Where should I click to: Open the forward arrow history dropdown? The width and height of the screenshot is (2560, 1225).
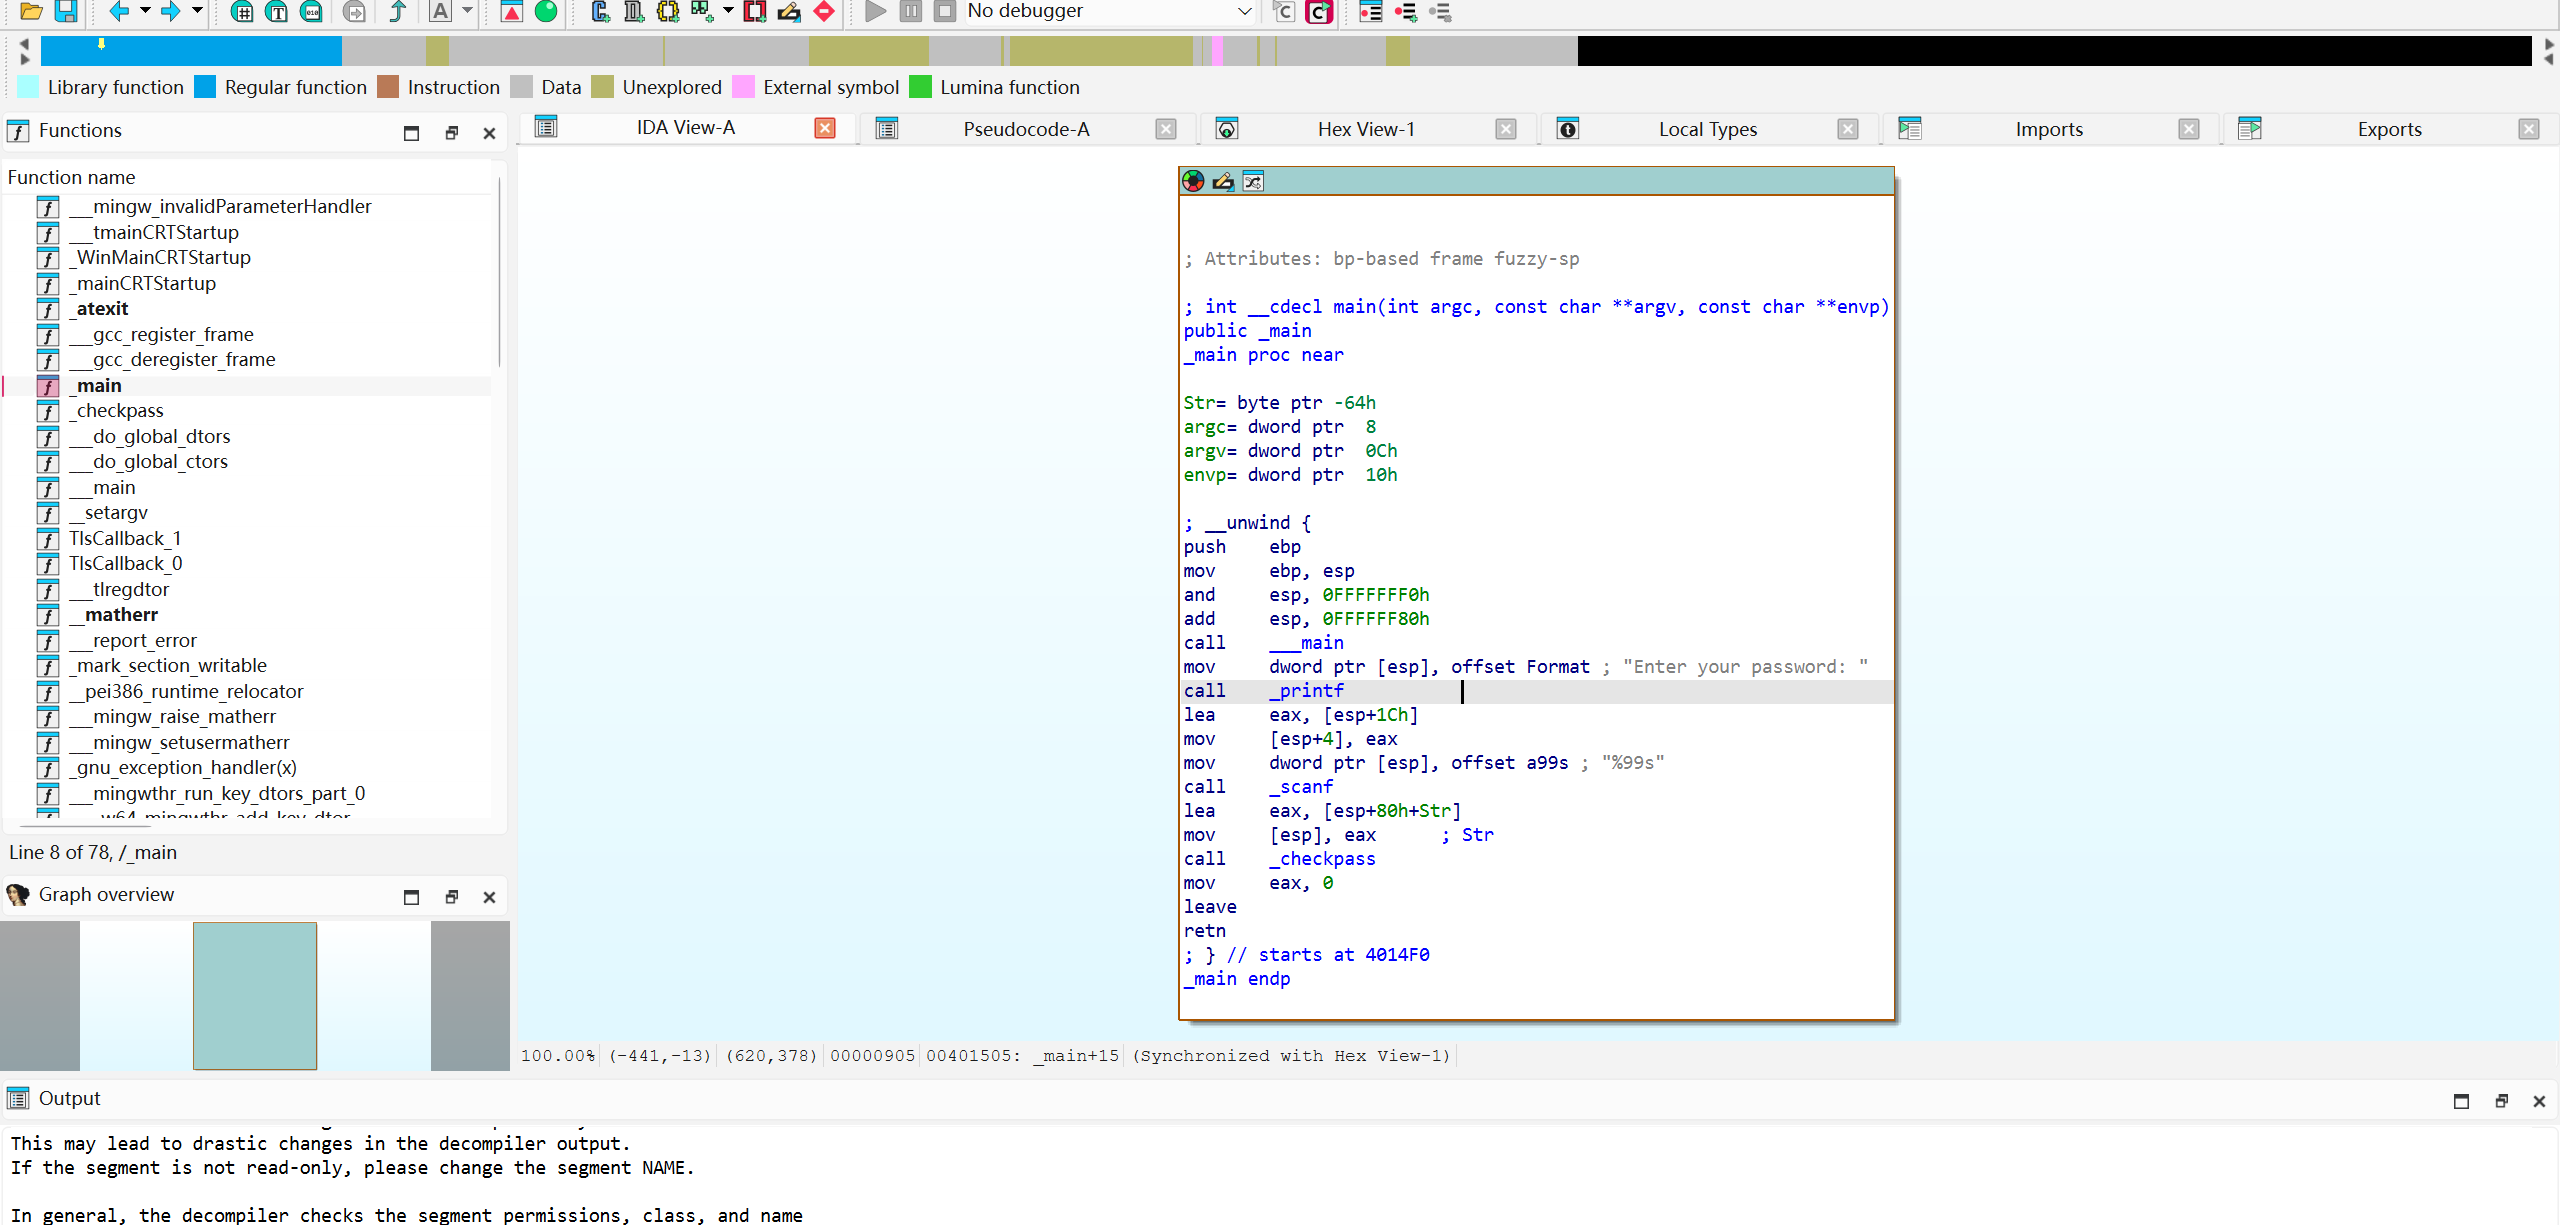point(197,11)
